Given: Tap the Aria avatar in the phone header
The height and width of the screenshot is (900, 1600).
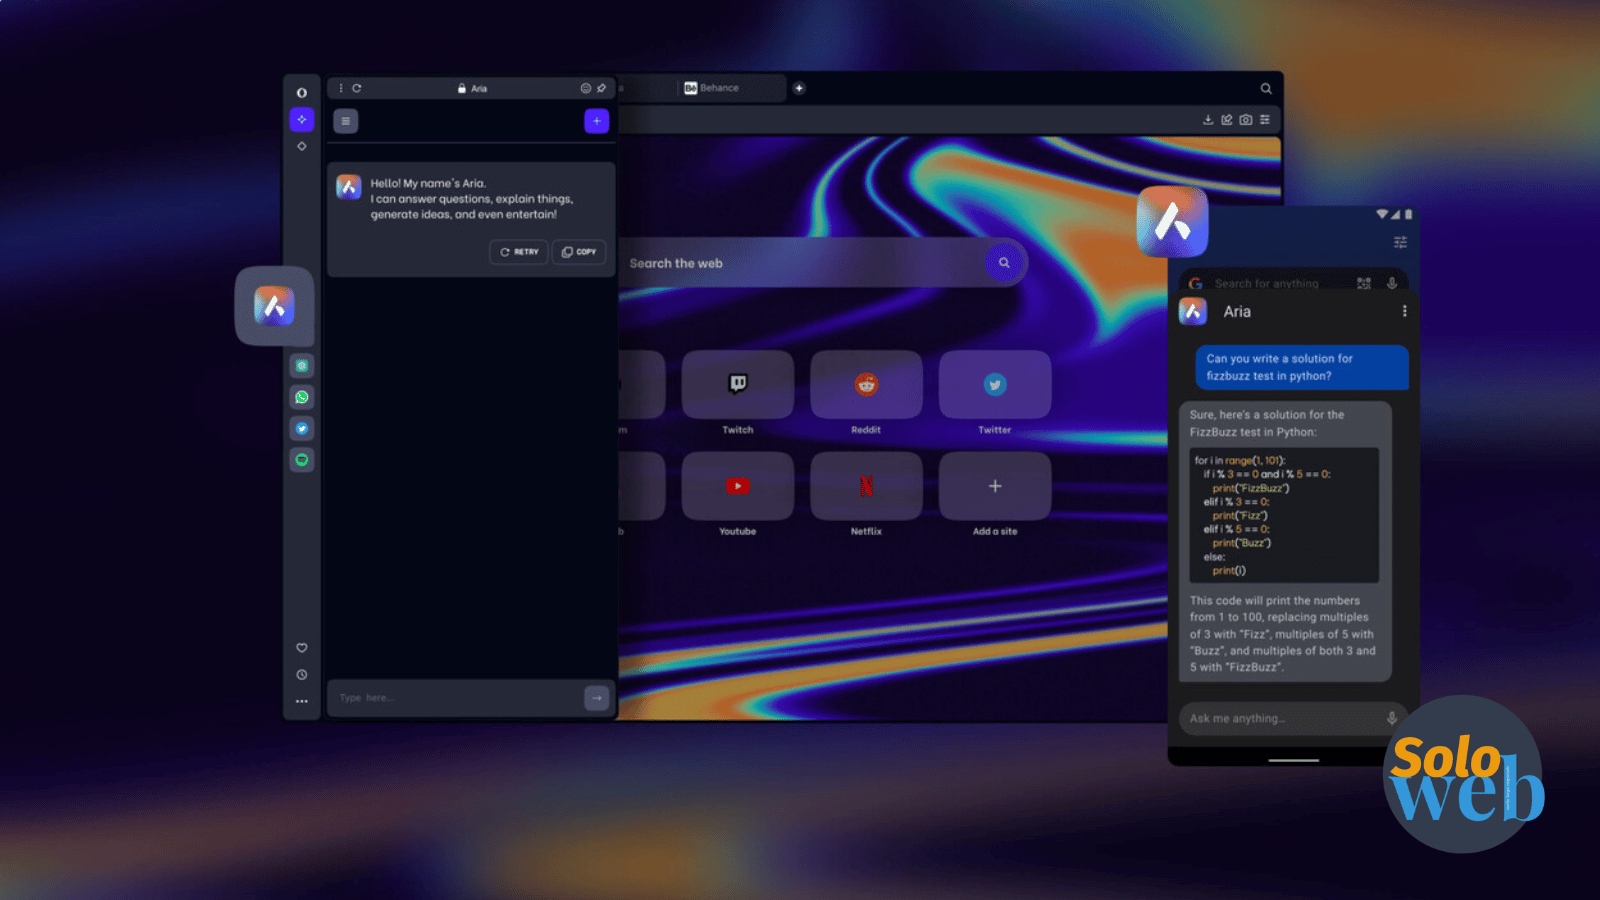Looking at the screenshot, I should click(x=1193, y=311).
